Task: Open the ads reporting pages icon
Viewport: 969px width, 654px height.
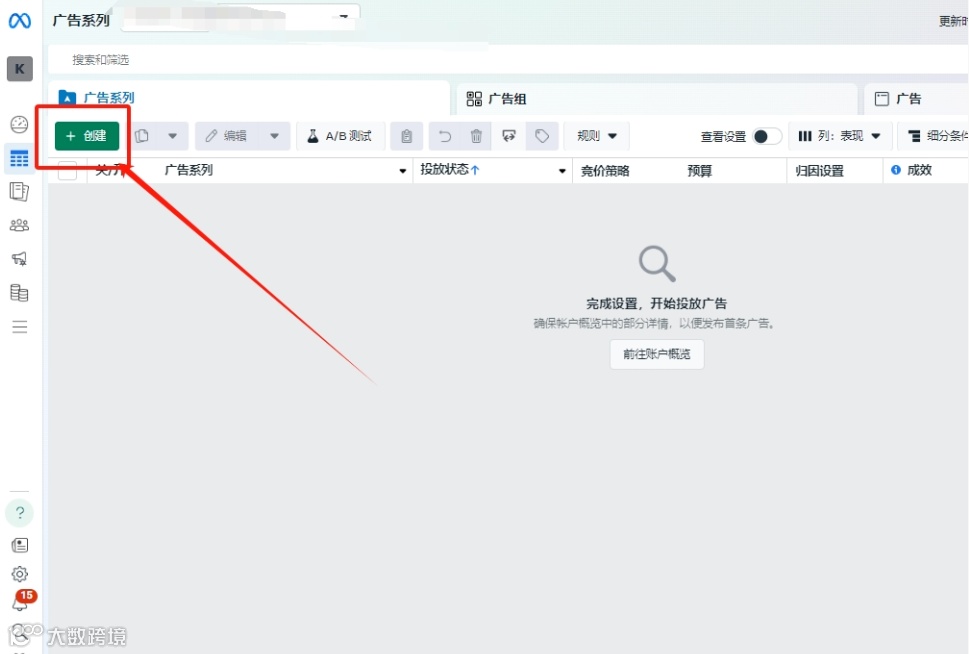Action: 19,192
